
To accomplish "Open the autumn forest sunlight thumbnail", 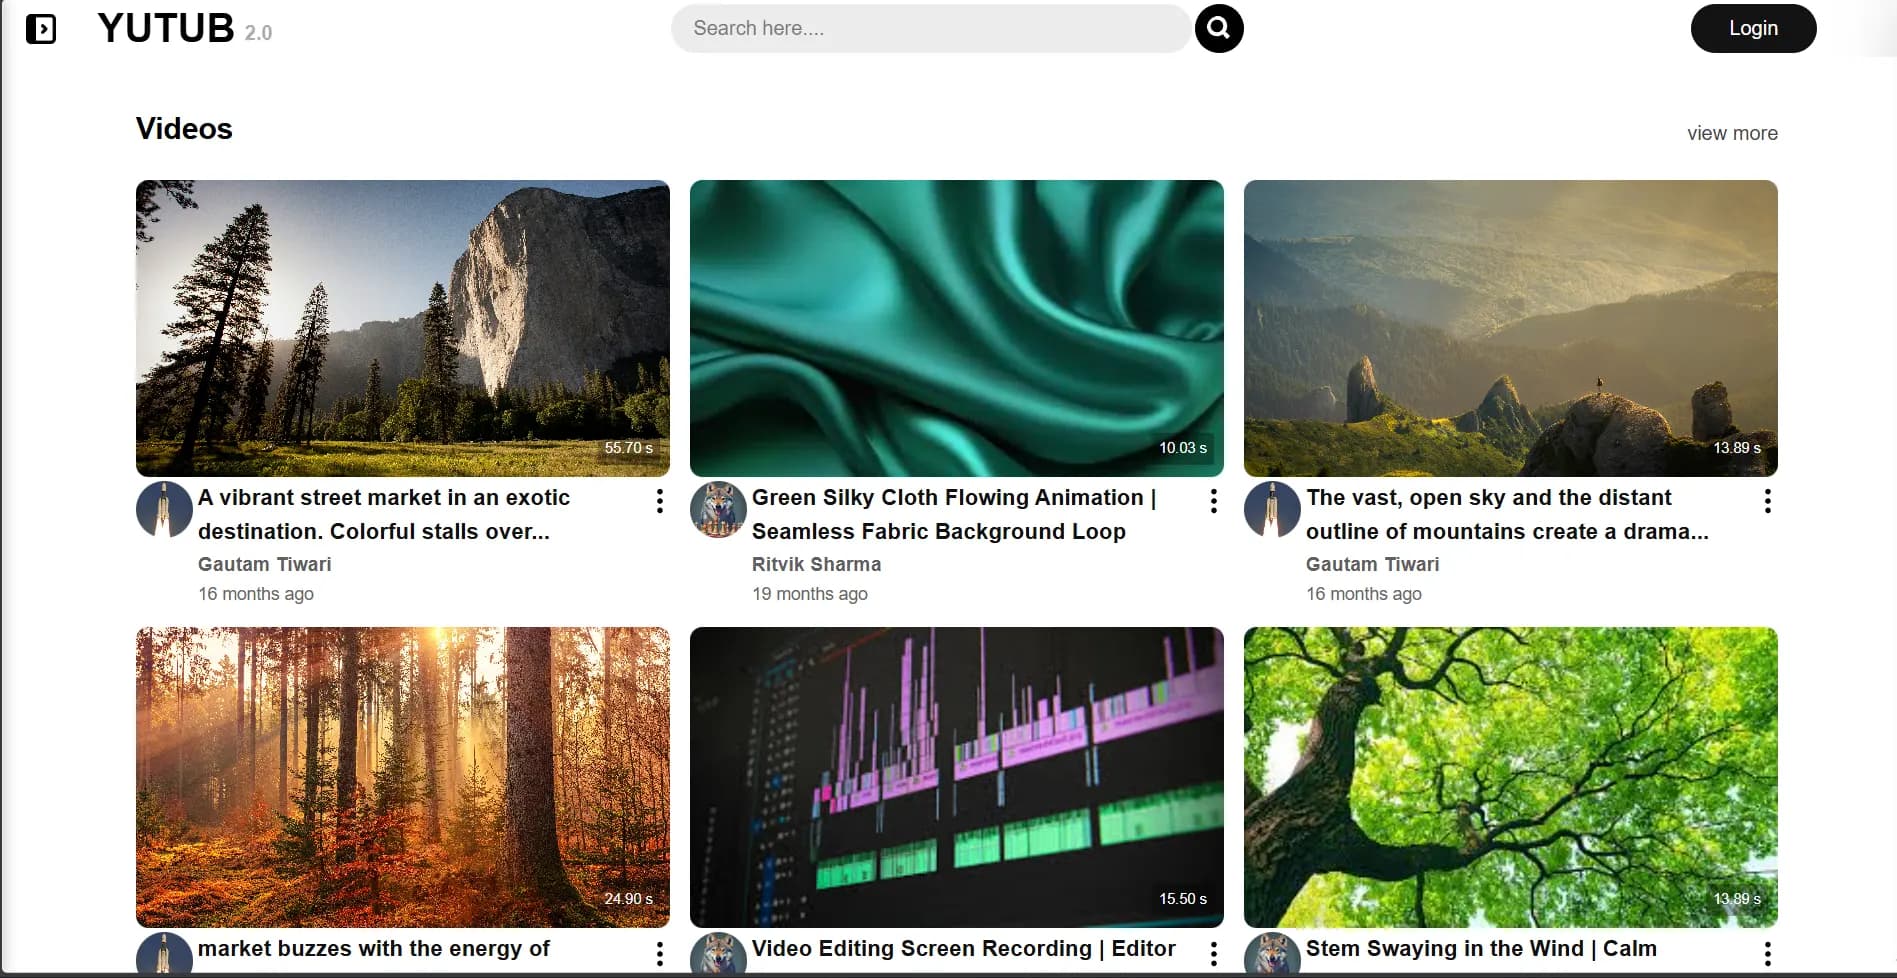I will tap(402, 776).
